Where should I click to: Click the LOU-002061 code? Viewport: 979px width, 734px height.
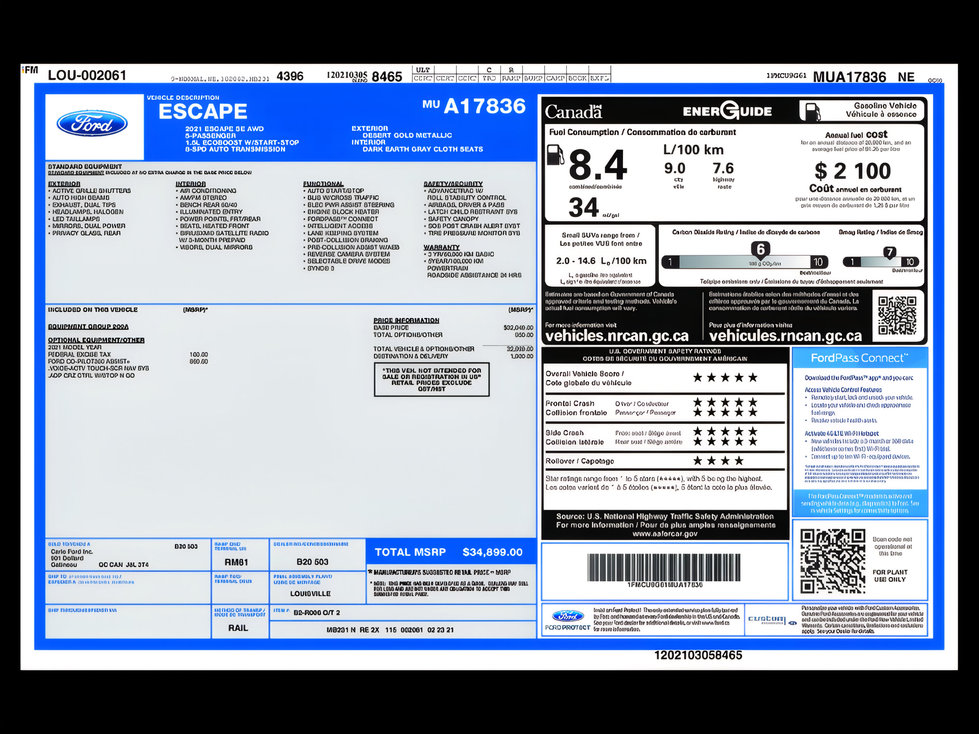click(87, 76)
